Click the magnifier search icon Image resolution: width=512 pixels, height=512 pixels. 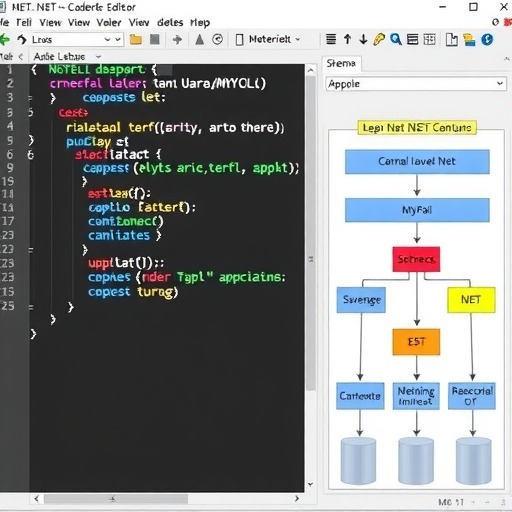point(396,39)
